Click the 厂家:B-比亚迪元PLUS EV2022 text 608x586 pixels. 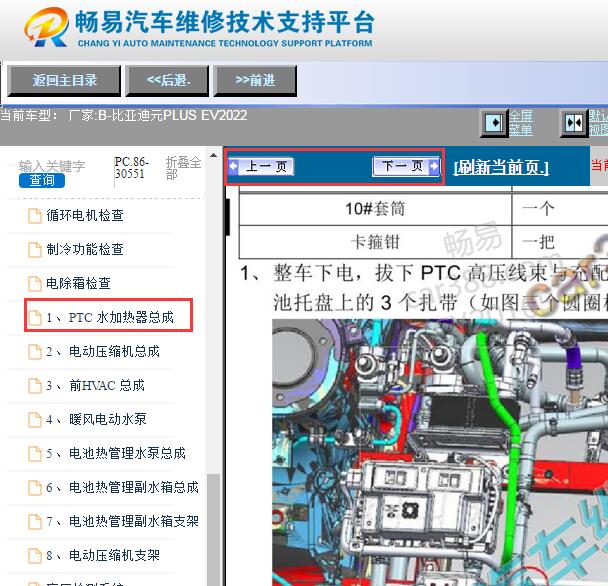157,116
